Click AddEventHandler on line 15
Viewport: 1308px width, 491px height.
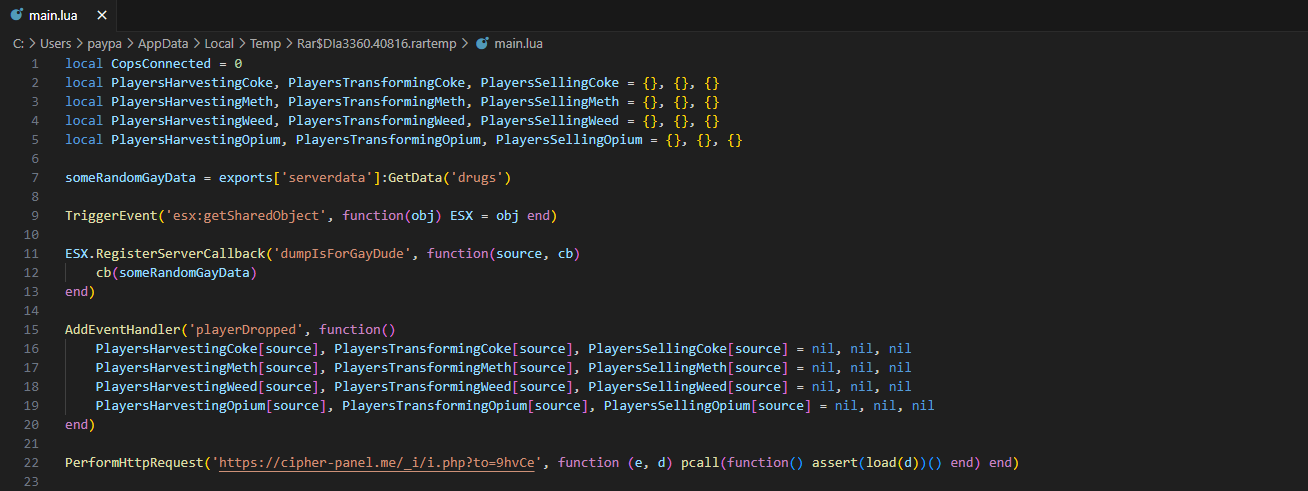(x=123, y=330)
